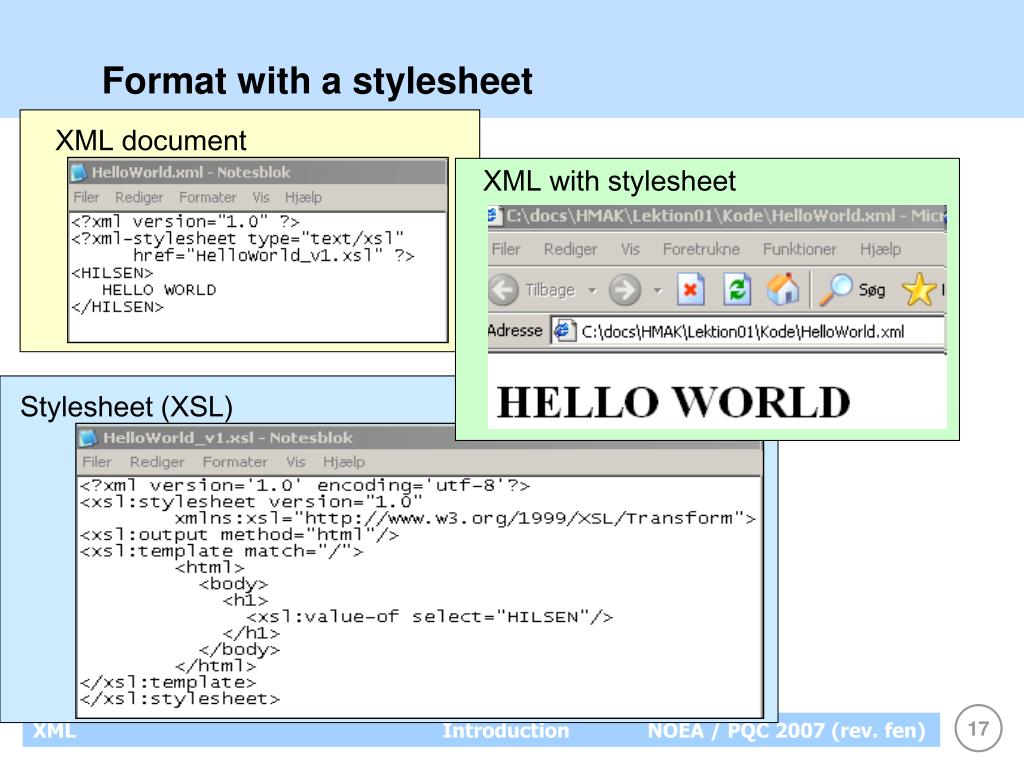Open Filer menu in the browser window
The height and width of the screenshot is (768, 1024).
506,249
